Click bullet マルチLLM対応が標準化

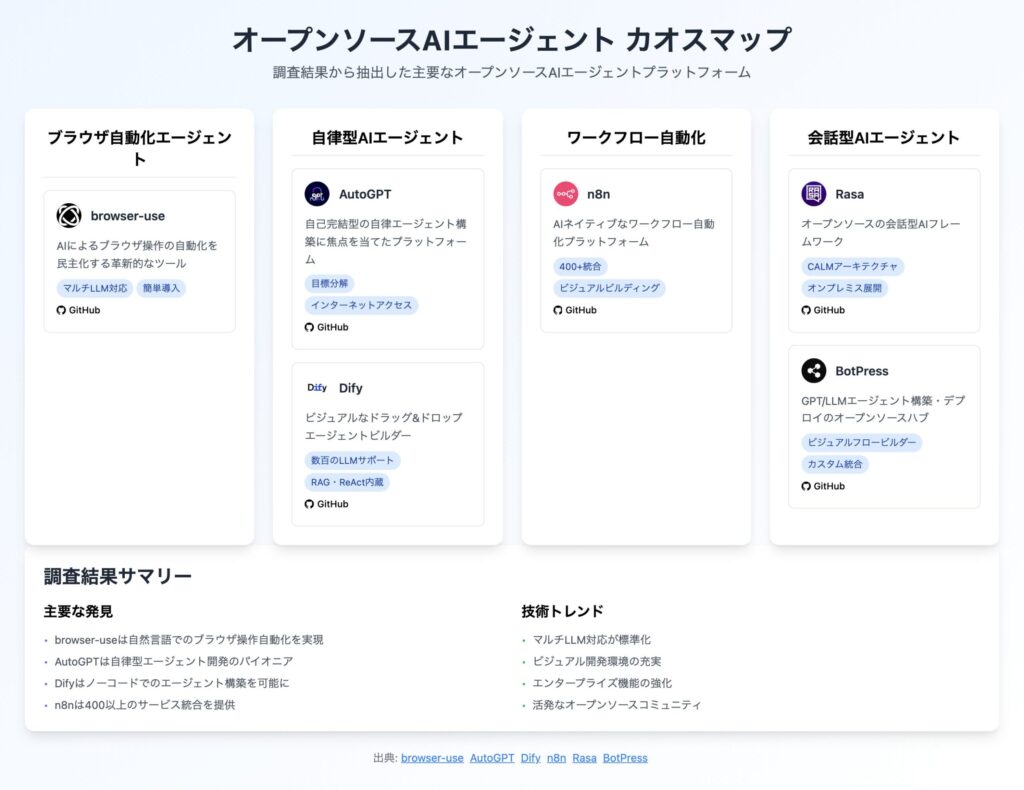(592, 640)
